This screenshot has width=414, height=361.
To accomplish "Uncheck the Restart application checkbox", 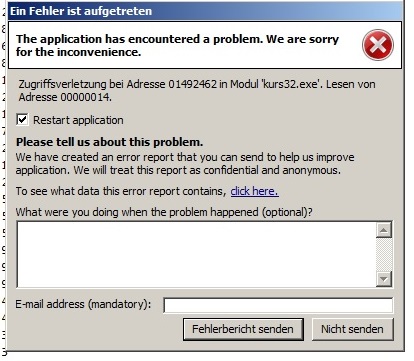I will tap(22, 119).
